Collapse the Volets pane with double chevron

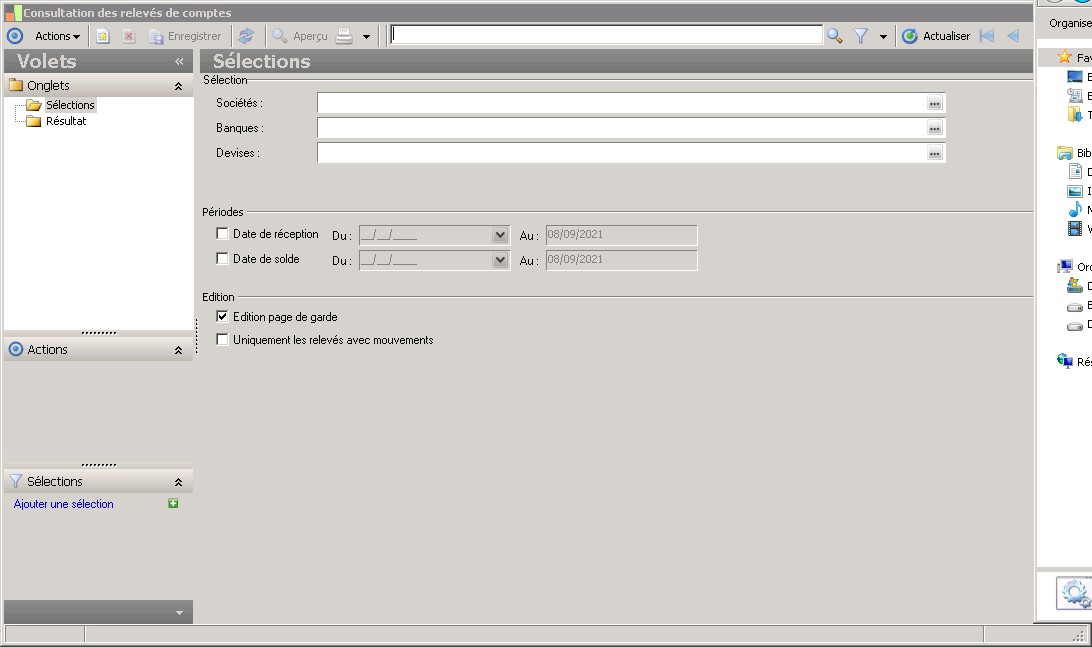click(x=179, y=61)
